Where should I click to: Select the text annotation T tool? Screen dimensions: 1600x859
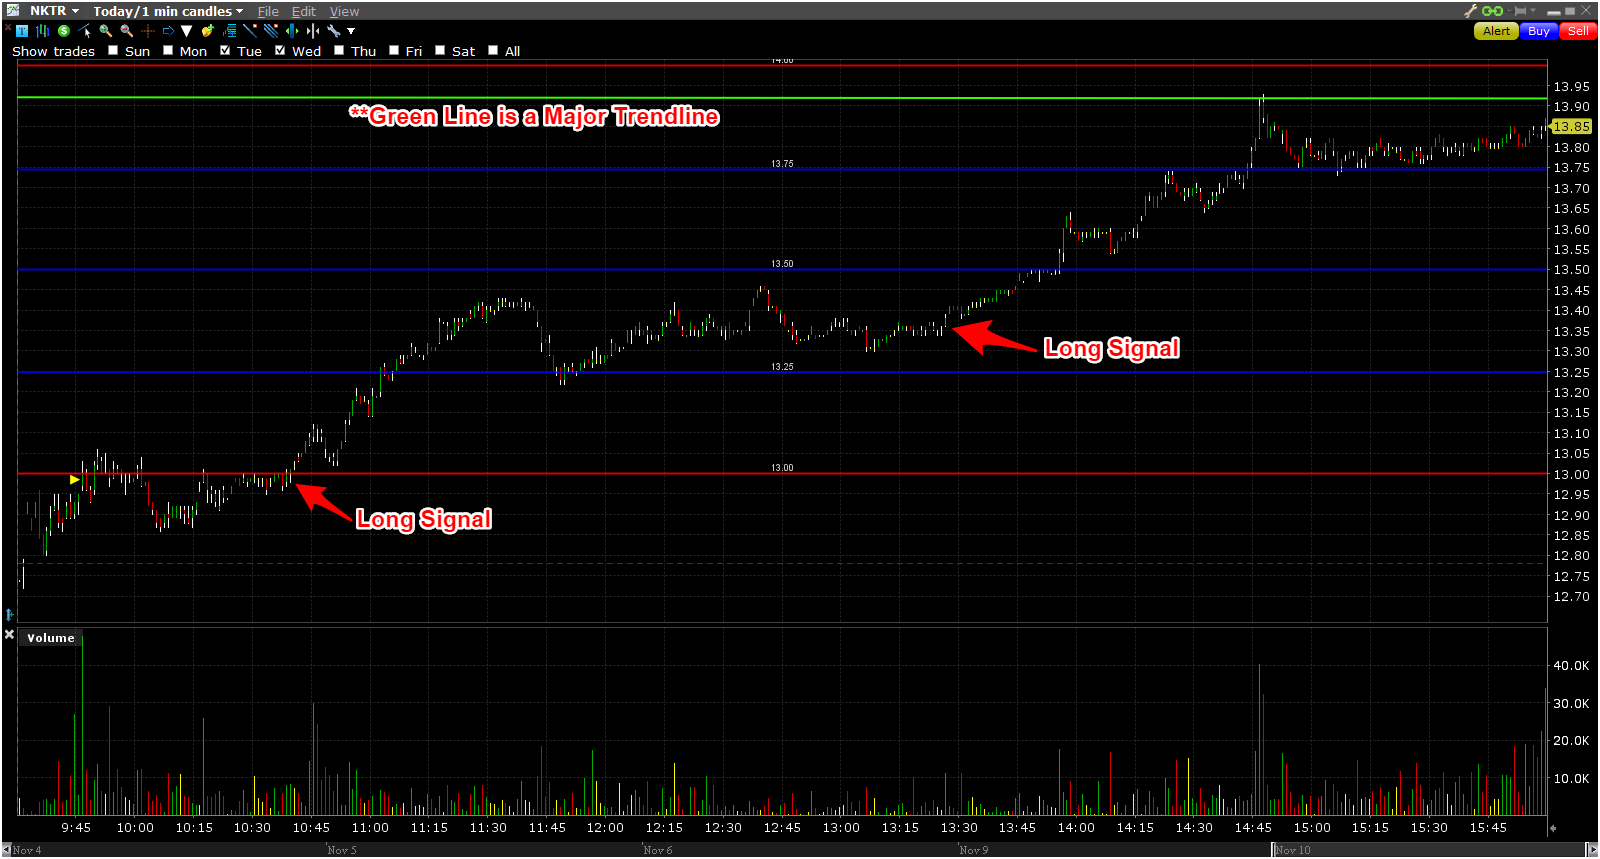(x=22, y=31)
